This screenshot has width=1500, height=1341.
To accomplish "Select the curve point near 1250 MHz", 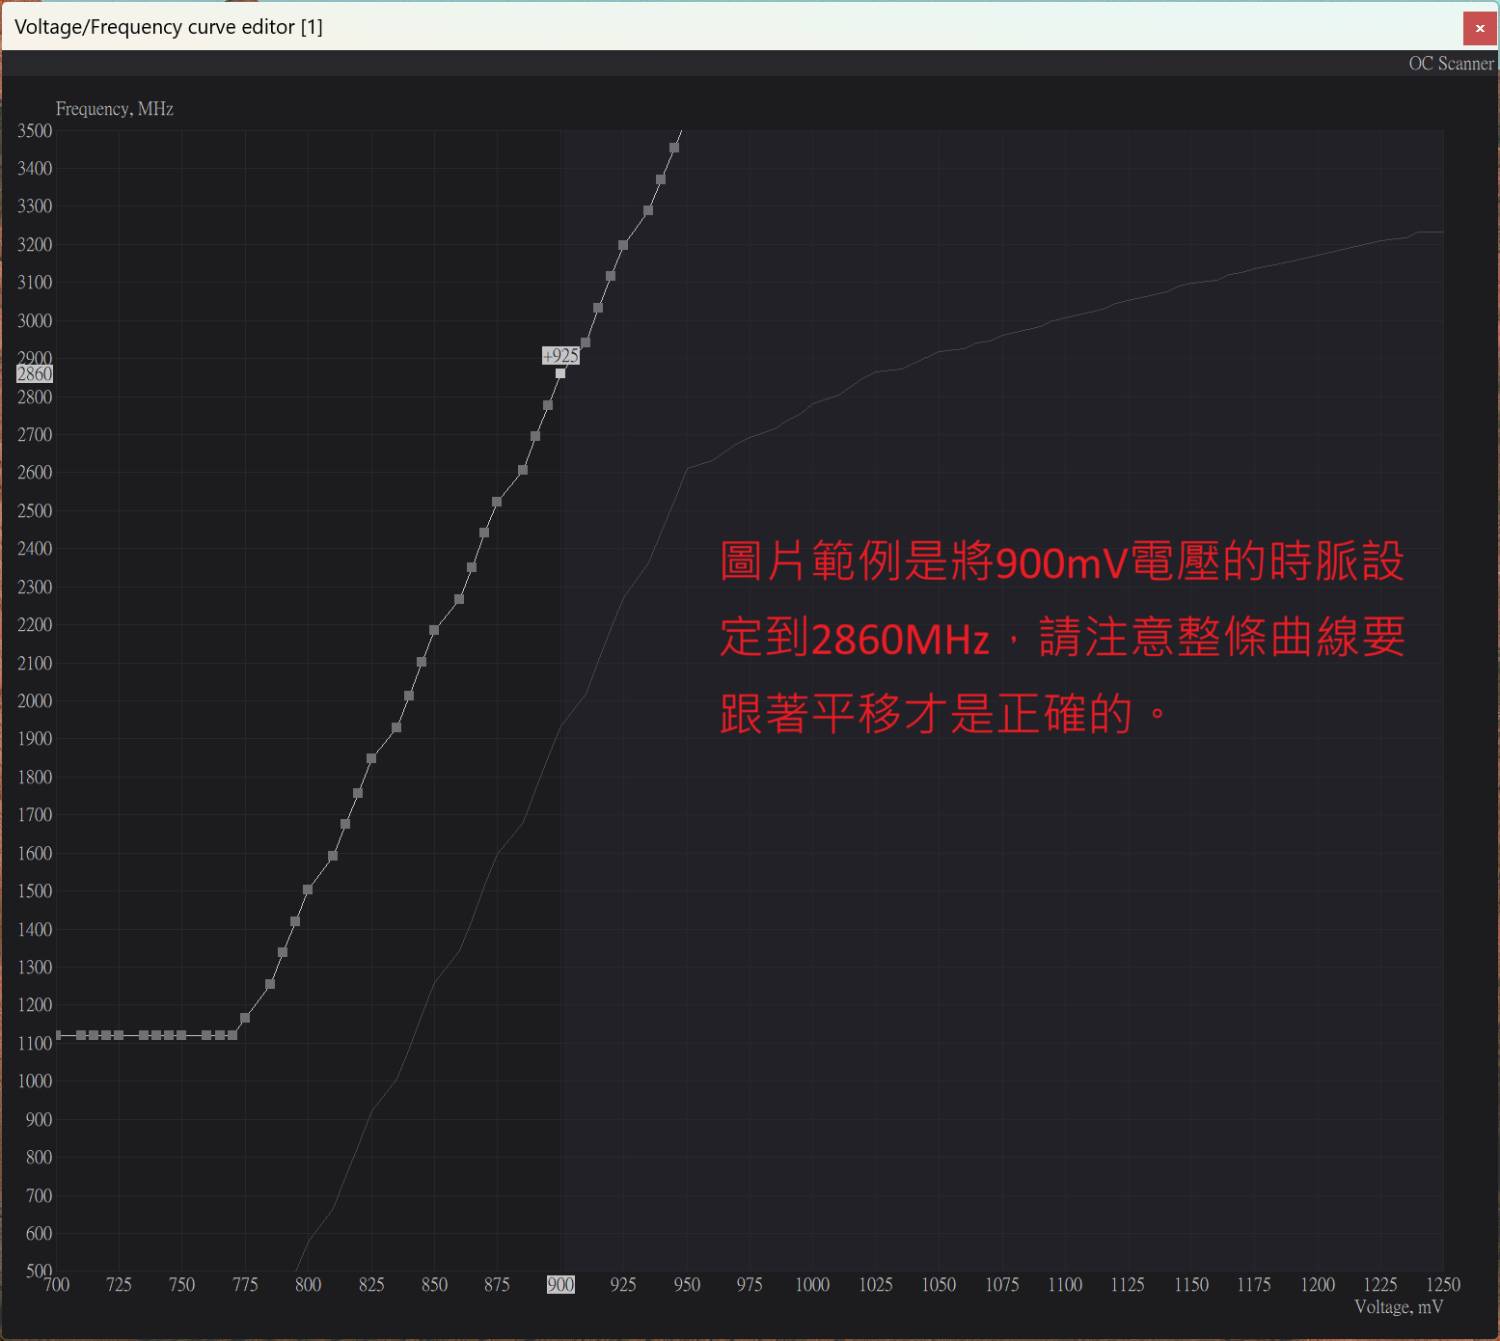I will pos(270,985).
